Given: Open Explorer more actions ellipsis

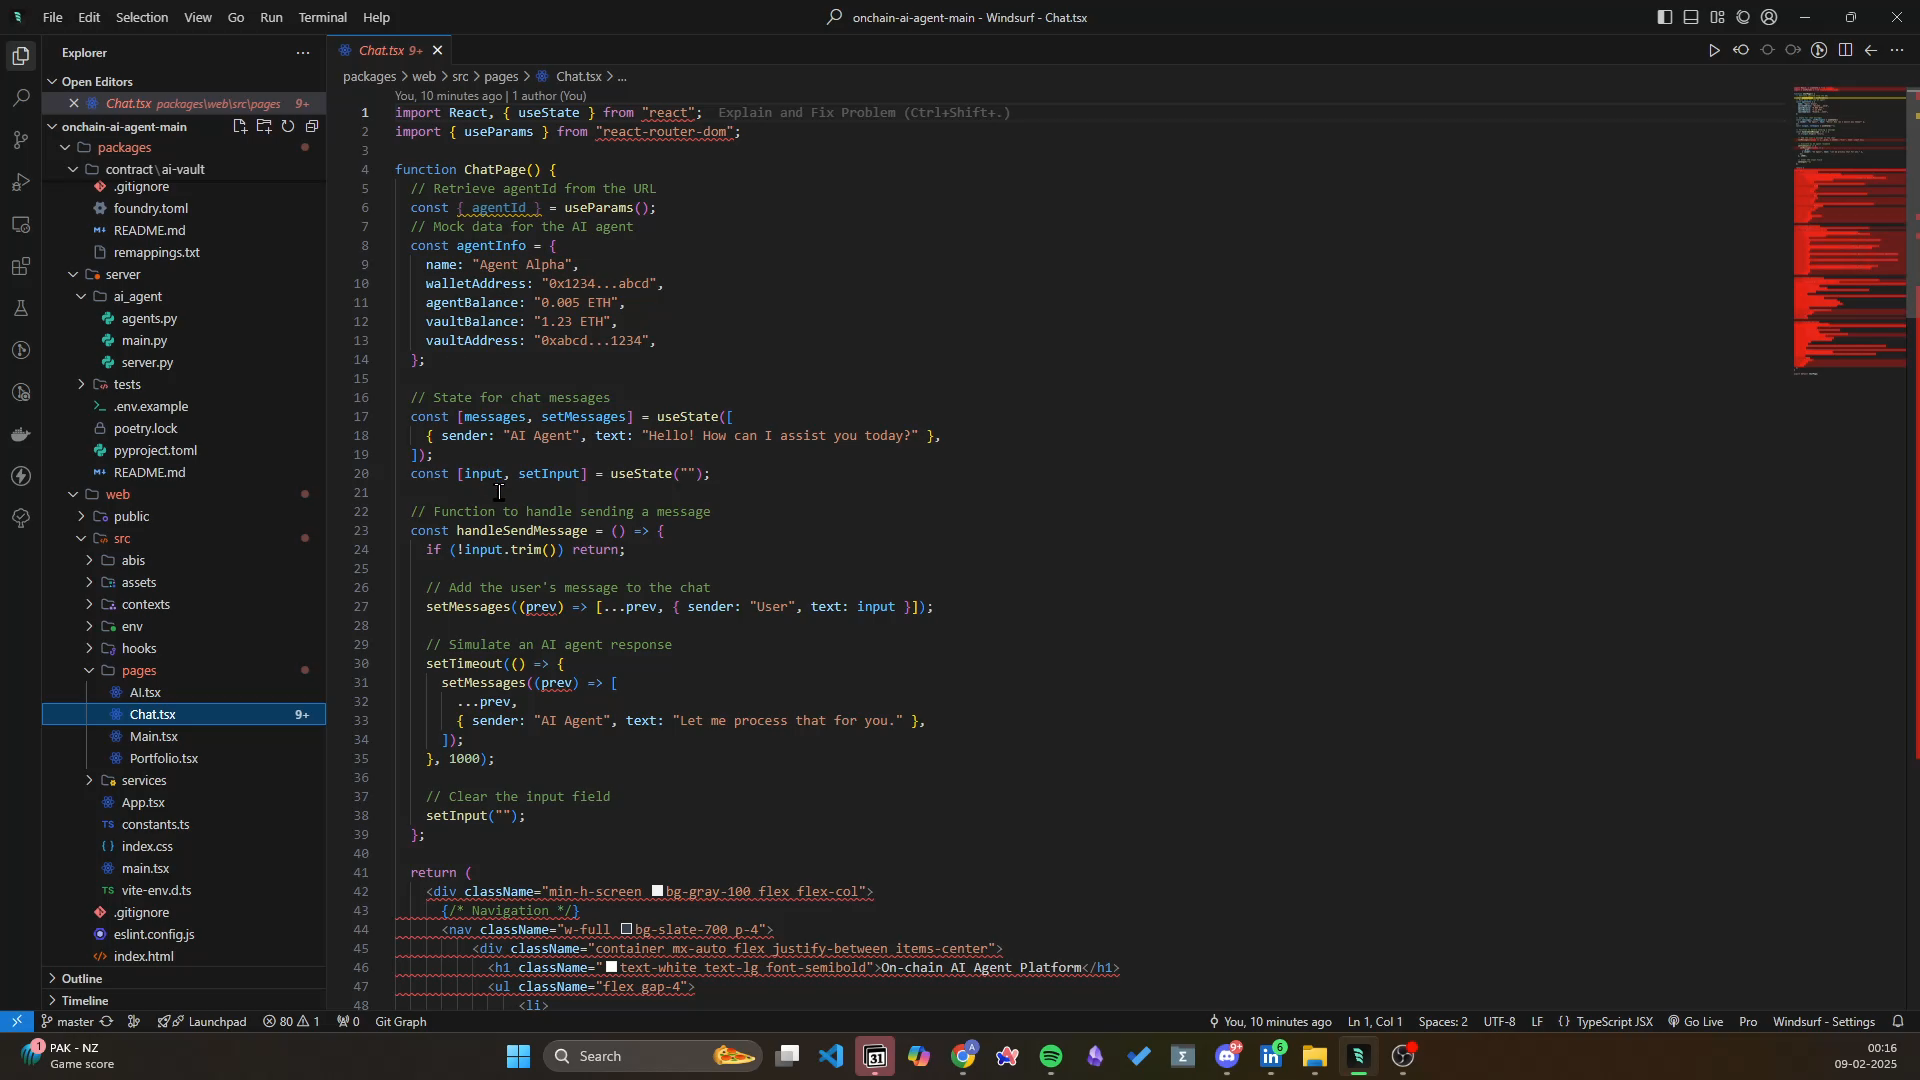Looking at the screenshot, I should [x=303, y=53].
